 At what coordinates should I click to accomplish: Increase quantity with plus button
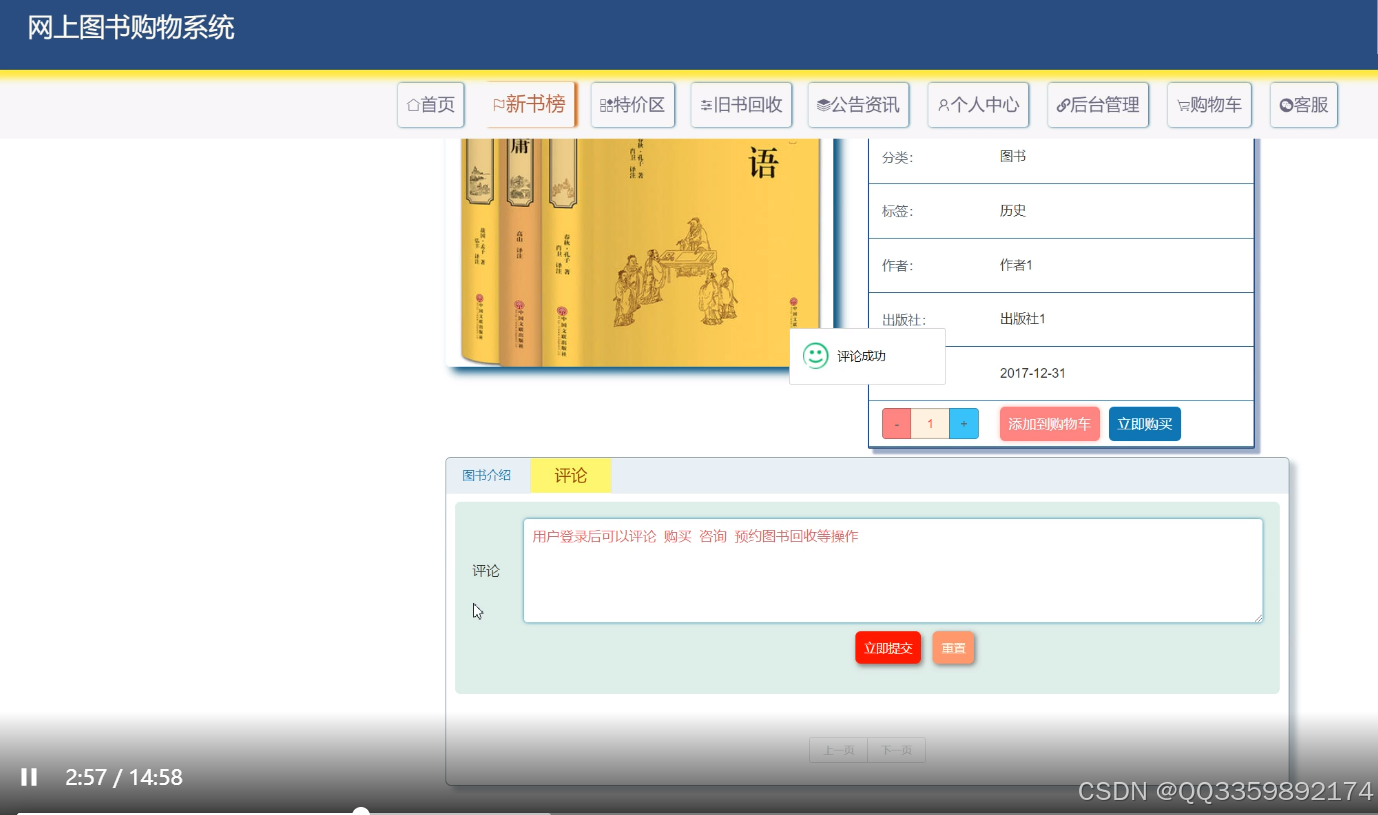[x=964, y=424]
